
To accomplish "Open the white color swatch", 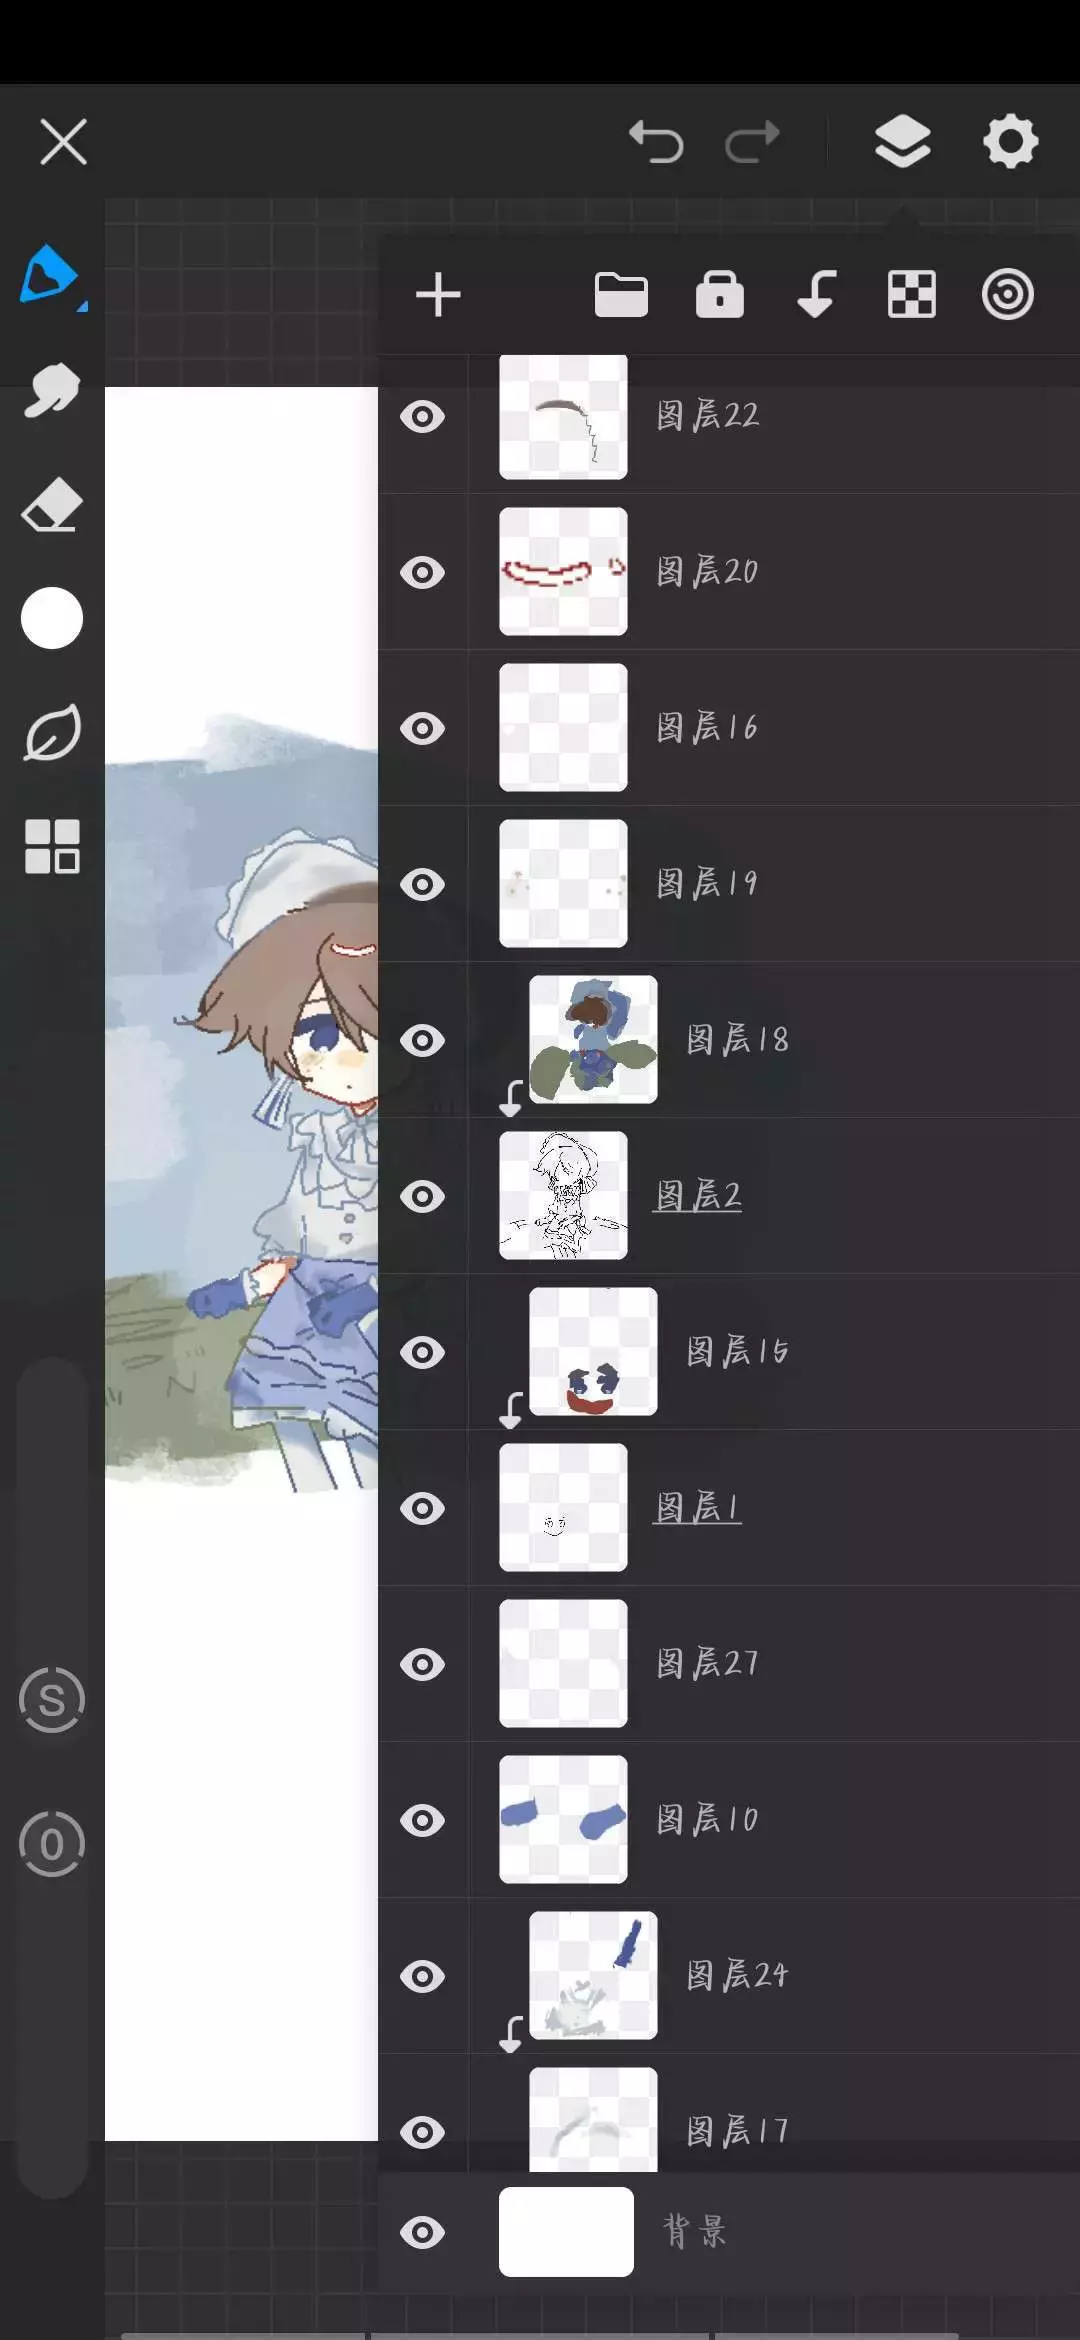I will pos(51,618).
